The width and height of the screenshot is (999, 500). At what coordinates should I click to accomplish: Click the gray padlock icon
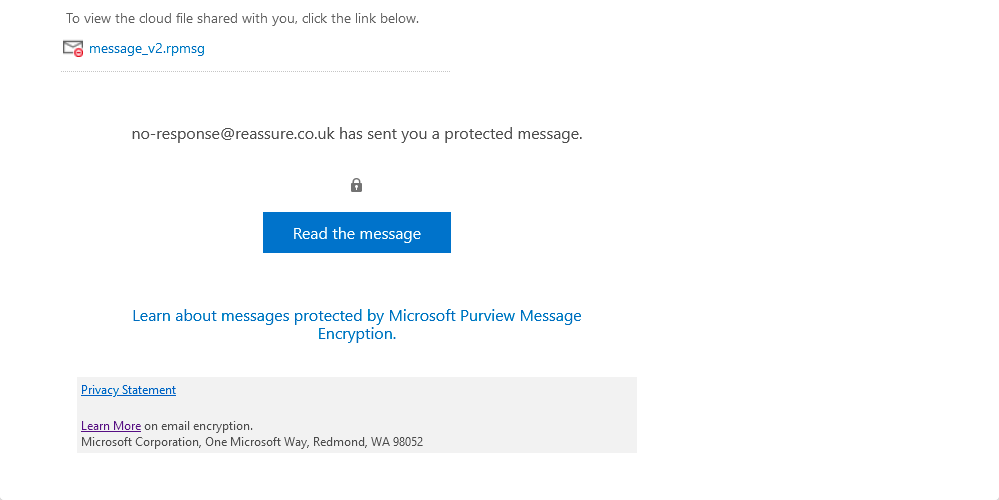click(x=356, y=185)
